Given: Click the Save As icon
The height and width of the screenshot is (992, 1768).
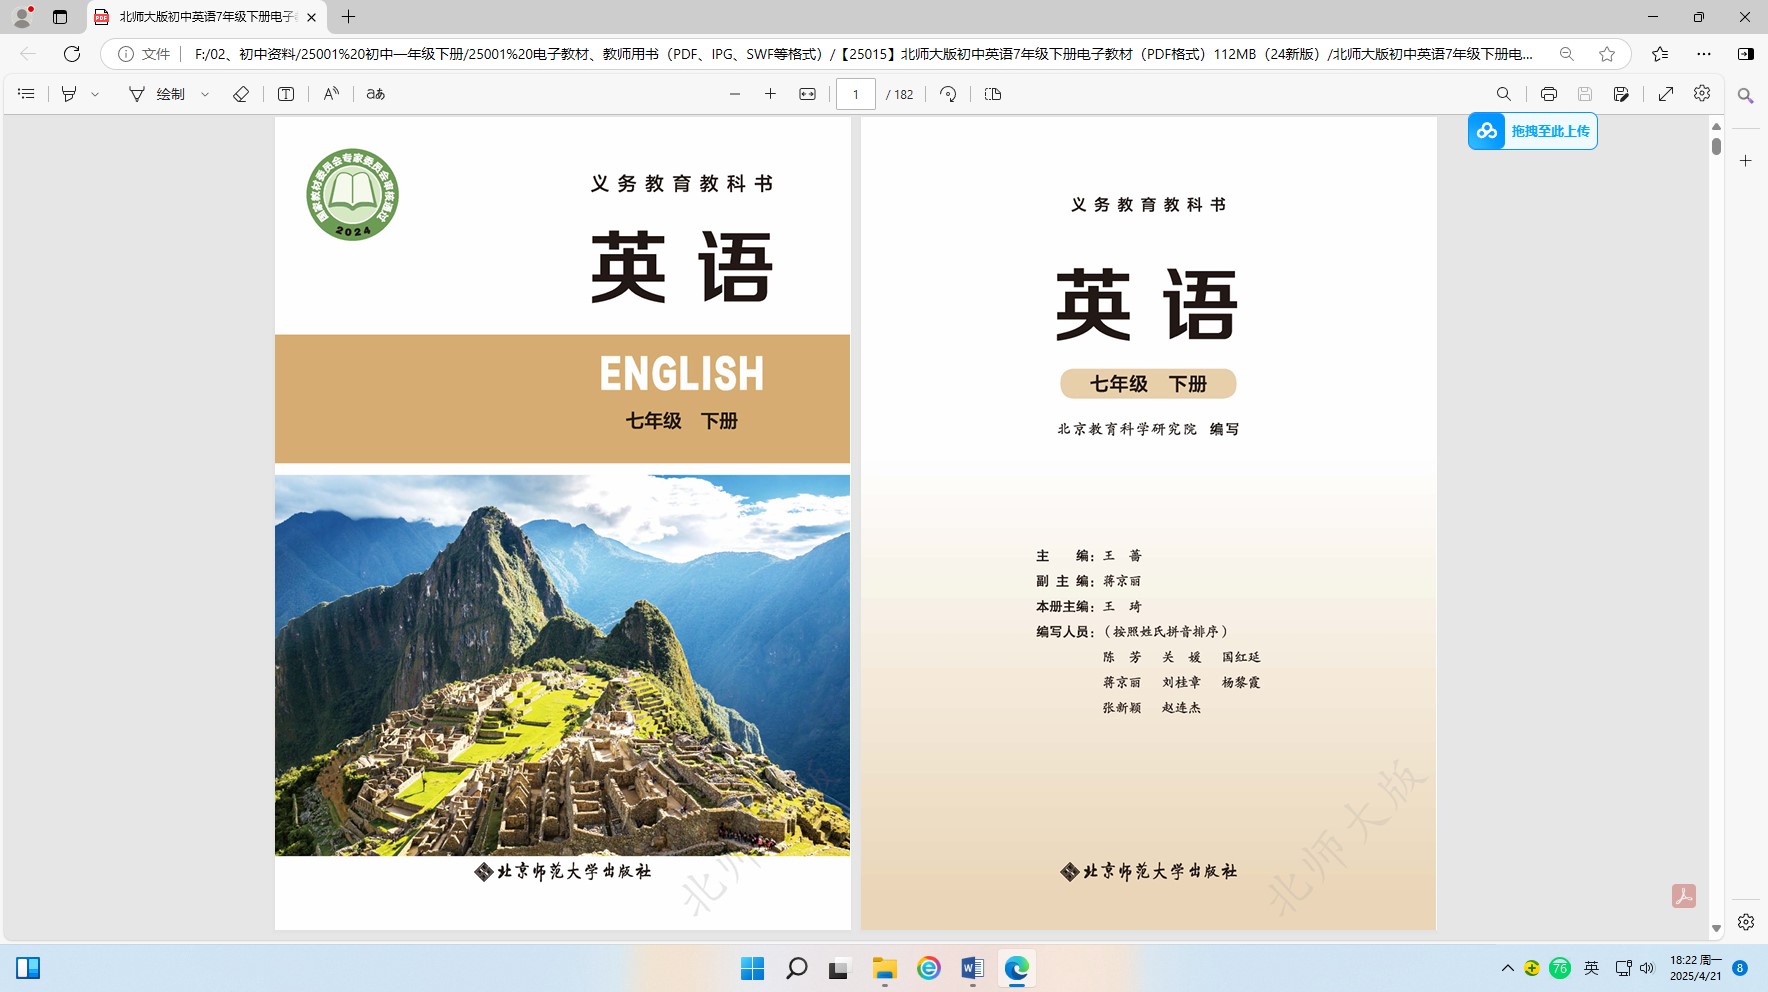Looking at the screenshot, I should pyautogui.click(x=1621, y=94).
